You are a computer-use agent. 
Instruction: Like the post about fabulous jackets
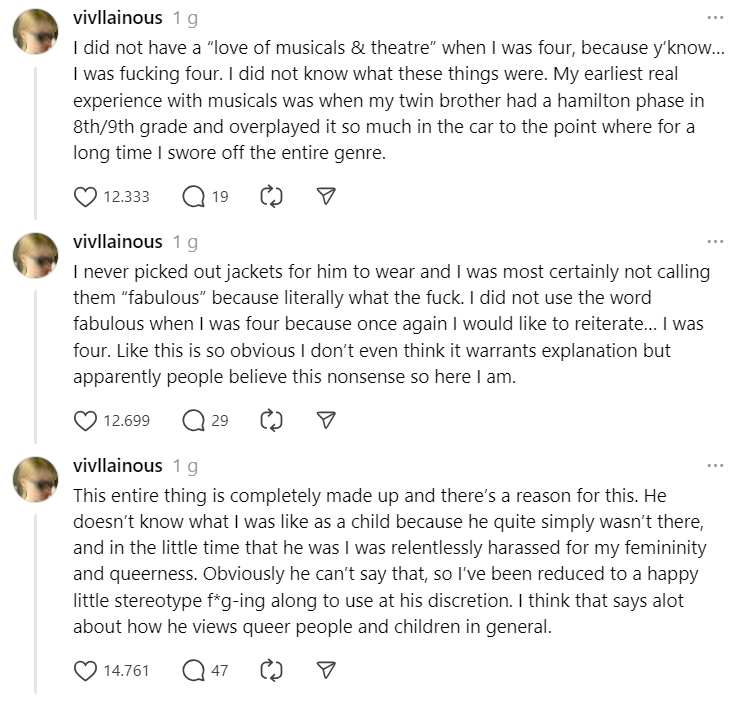(x=85, y=420)
